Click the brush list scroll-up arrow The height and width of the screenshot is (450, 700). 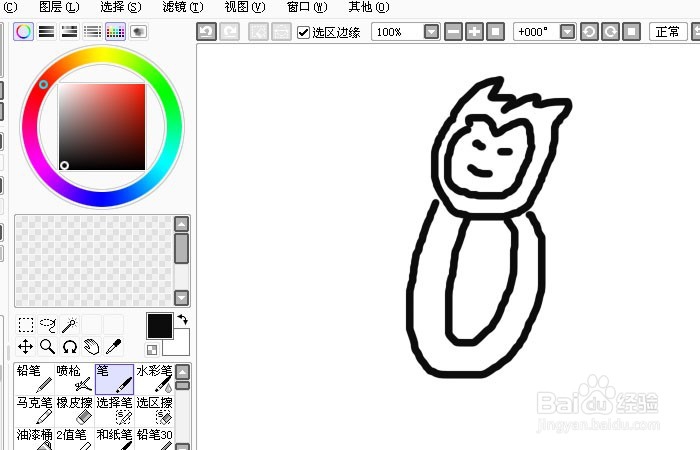tap(183, 371)
